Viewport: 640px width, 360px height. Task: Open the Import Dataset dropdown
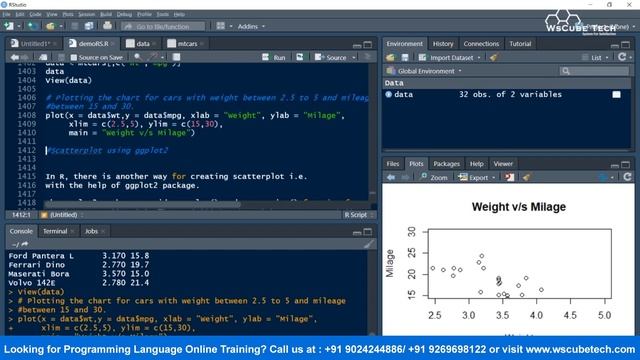449,58
